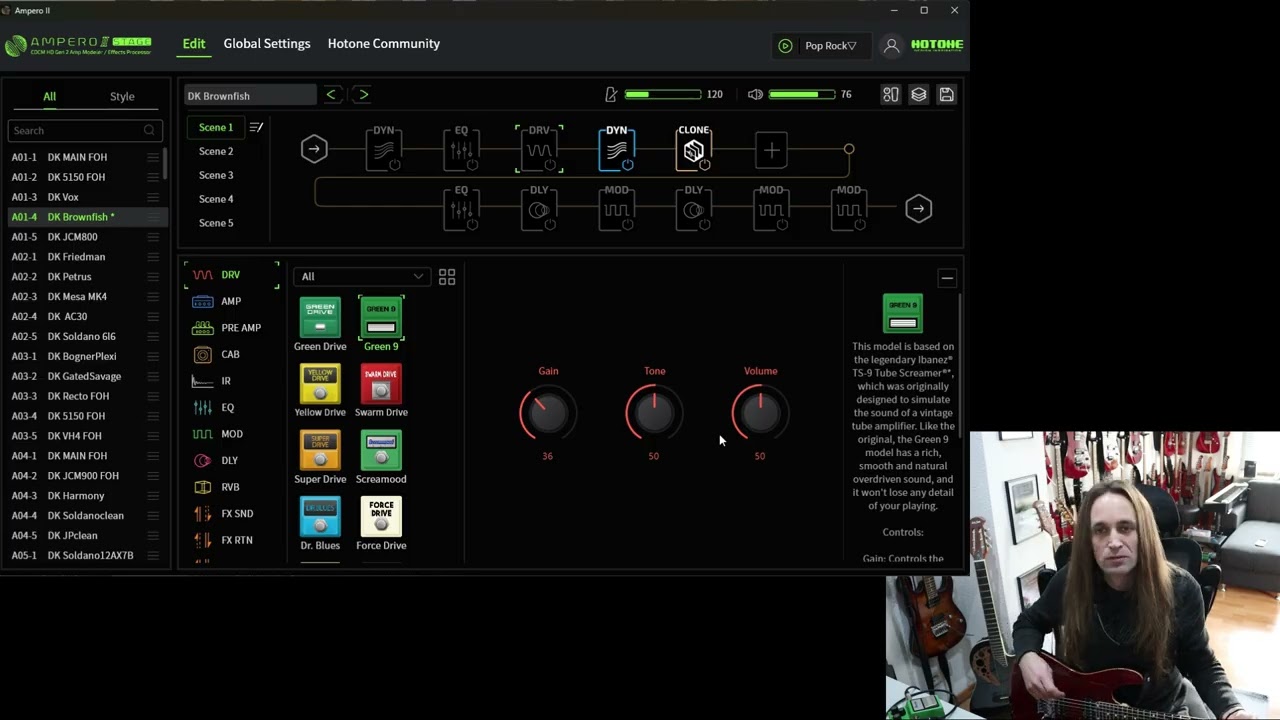Open menu handle for DK Friedman
Image resolution: width=1280 pixels, height=720 pixels.
coord(153,257)
